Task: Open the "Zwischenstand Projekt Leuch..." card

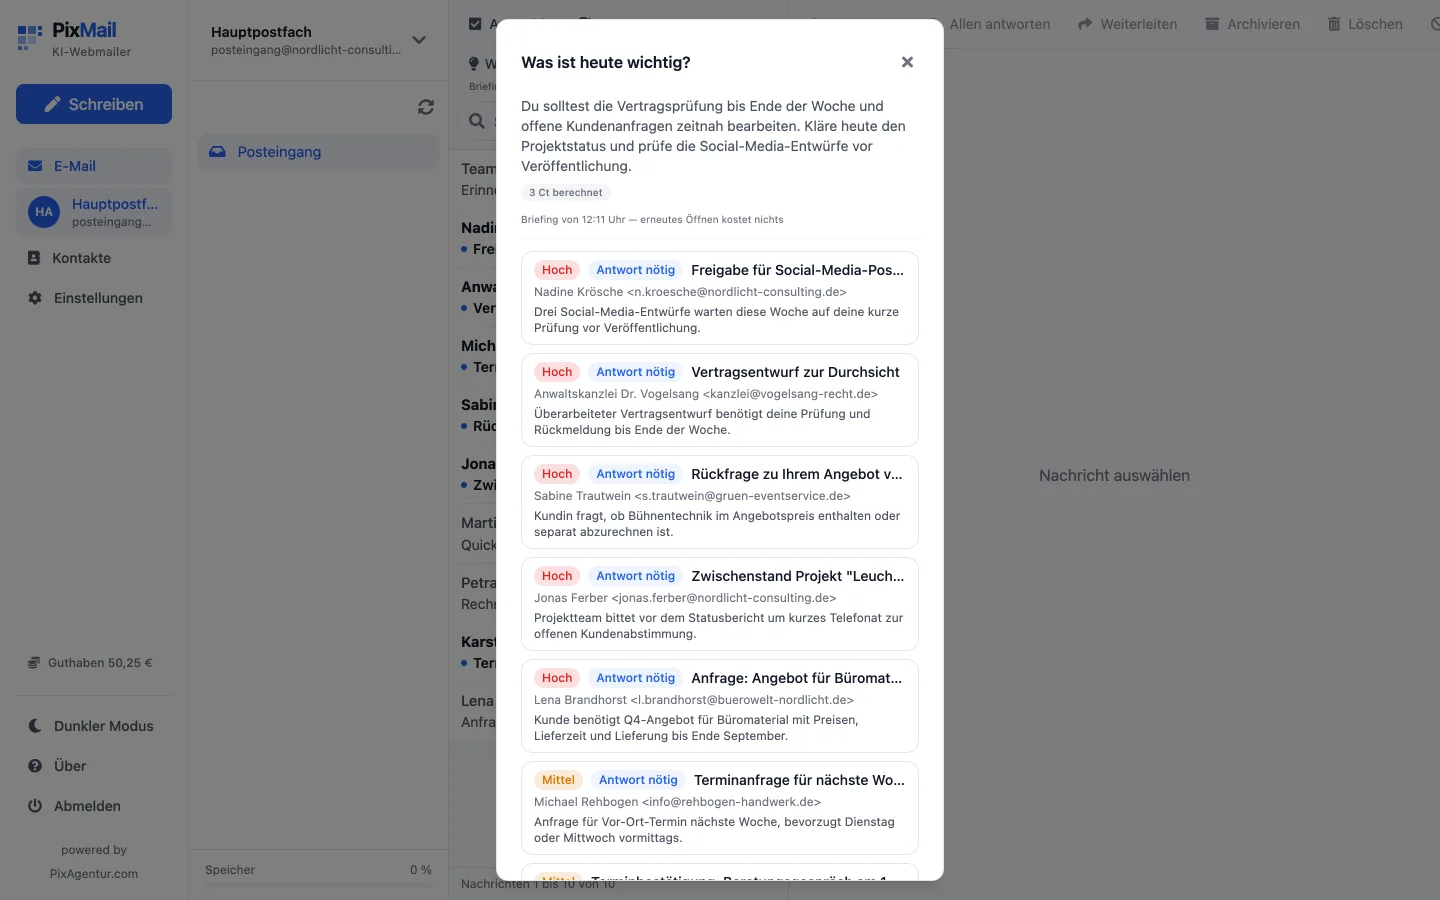Action: 720,604
